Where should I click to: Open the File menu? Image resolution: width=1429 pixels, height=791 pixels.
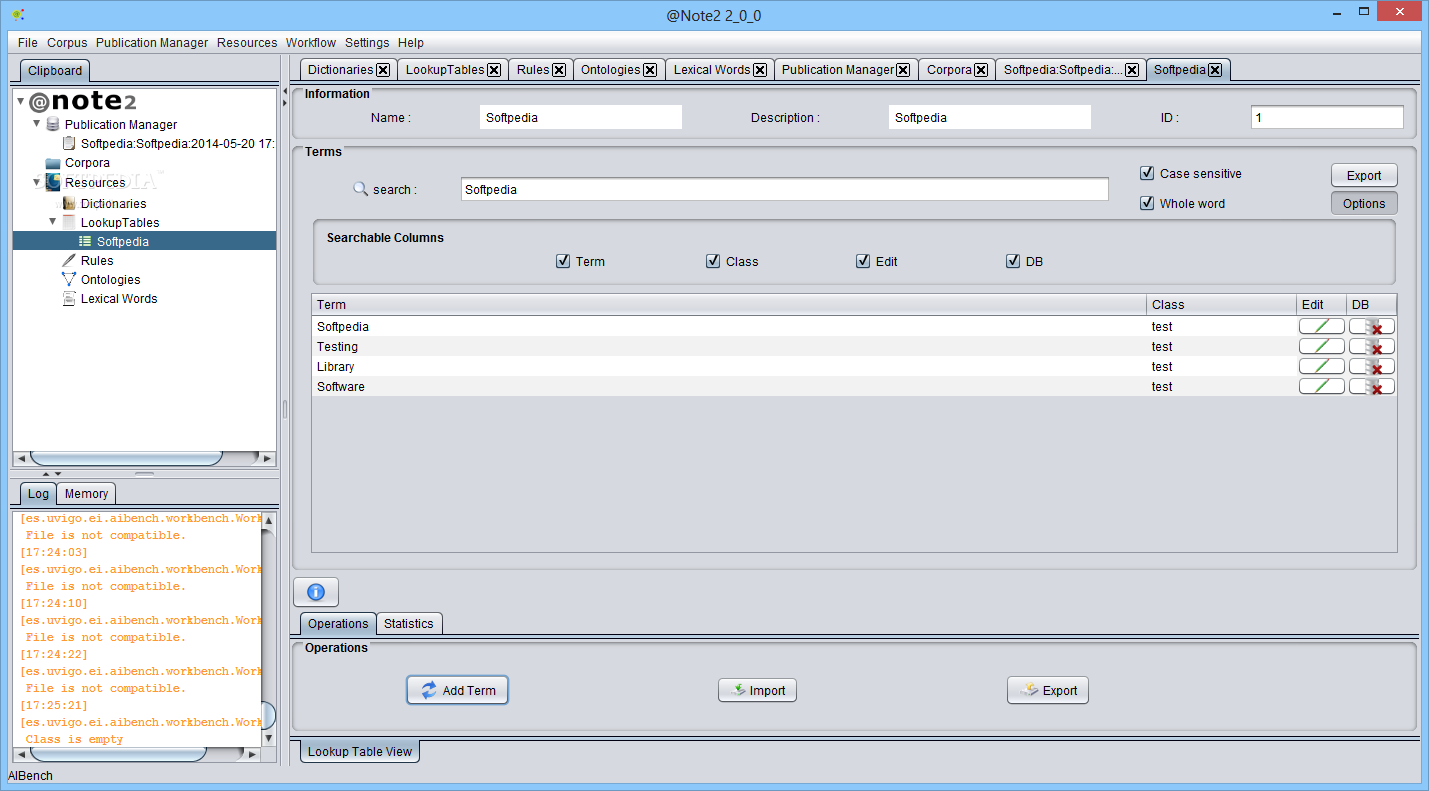[28, 43]
